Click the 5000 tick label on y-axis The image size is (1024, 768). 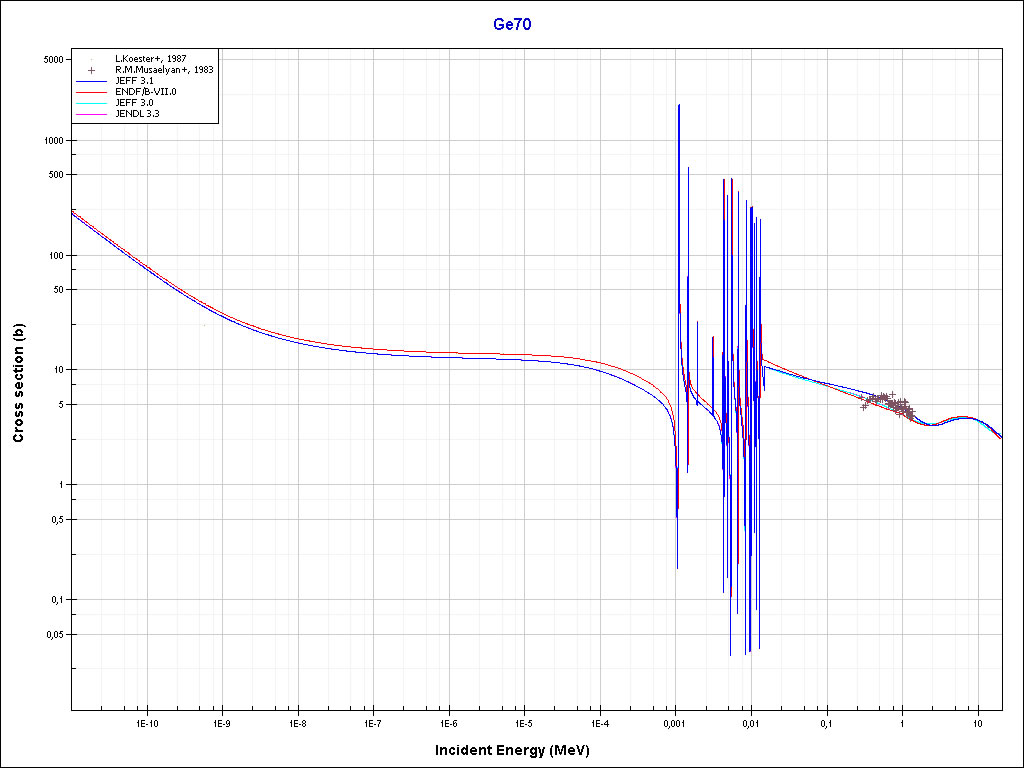51,60
